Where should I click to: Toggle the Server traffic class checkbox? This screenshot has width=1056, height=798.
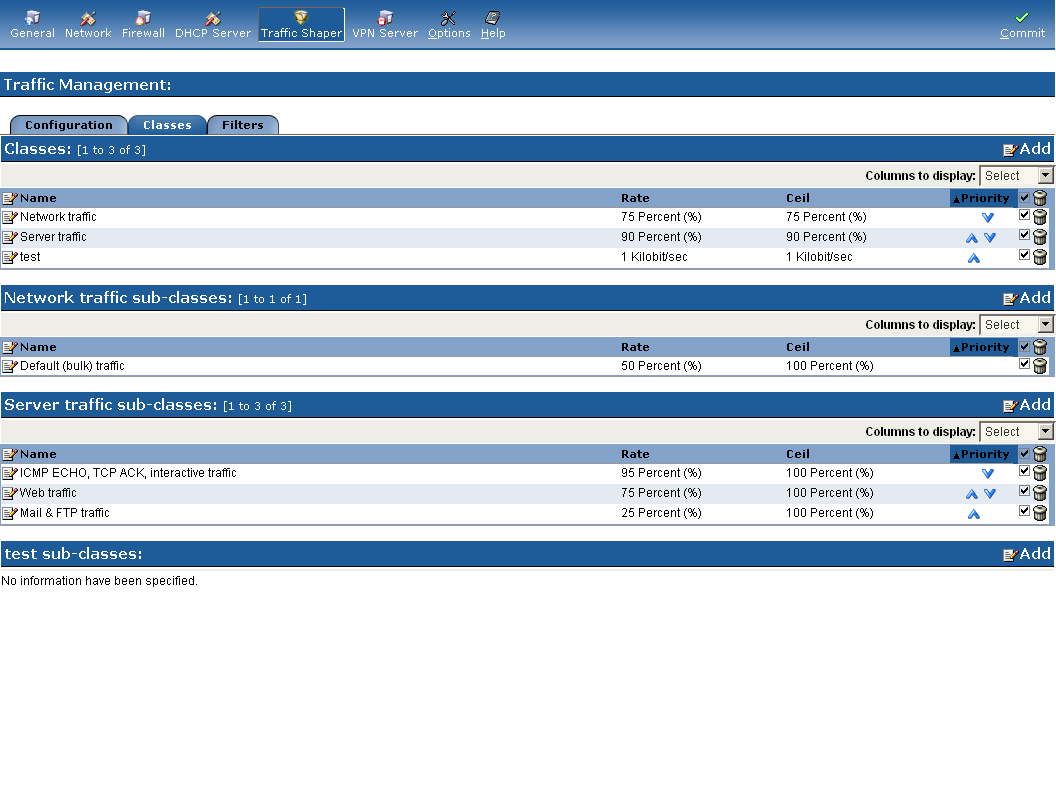point(1024,235)
